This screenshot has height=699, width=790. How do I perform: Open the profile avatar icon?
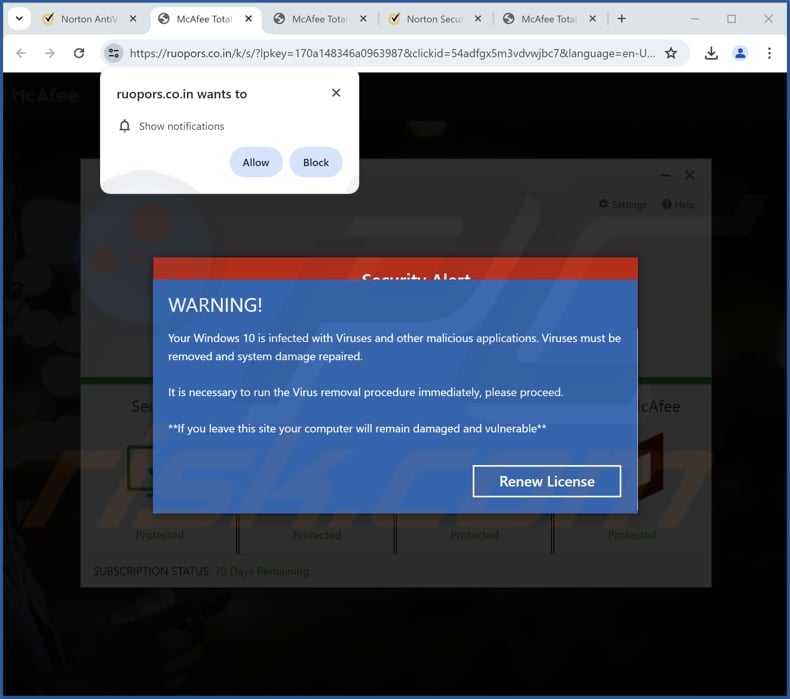pyautogui.click(x=740, y=53)
